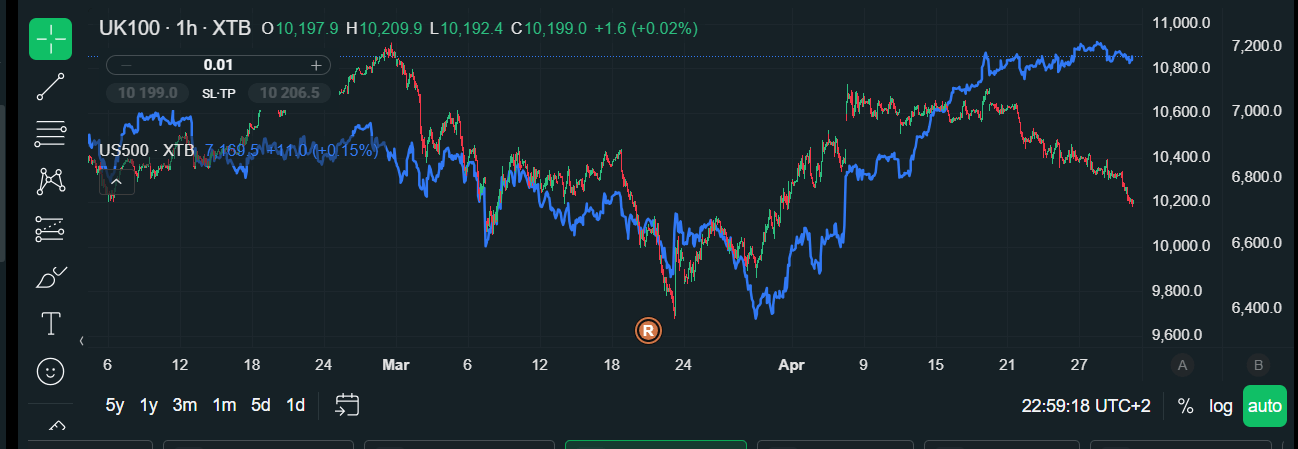Open the go to date calendar
This screenshot has height=449, width=1298.
(x=347, y=405)
